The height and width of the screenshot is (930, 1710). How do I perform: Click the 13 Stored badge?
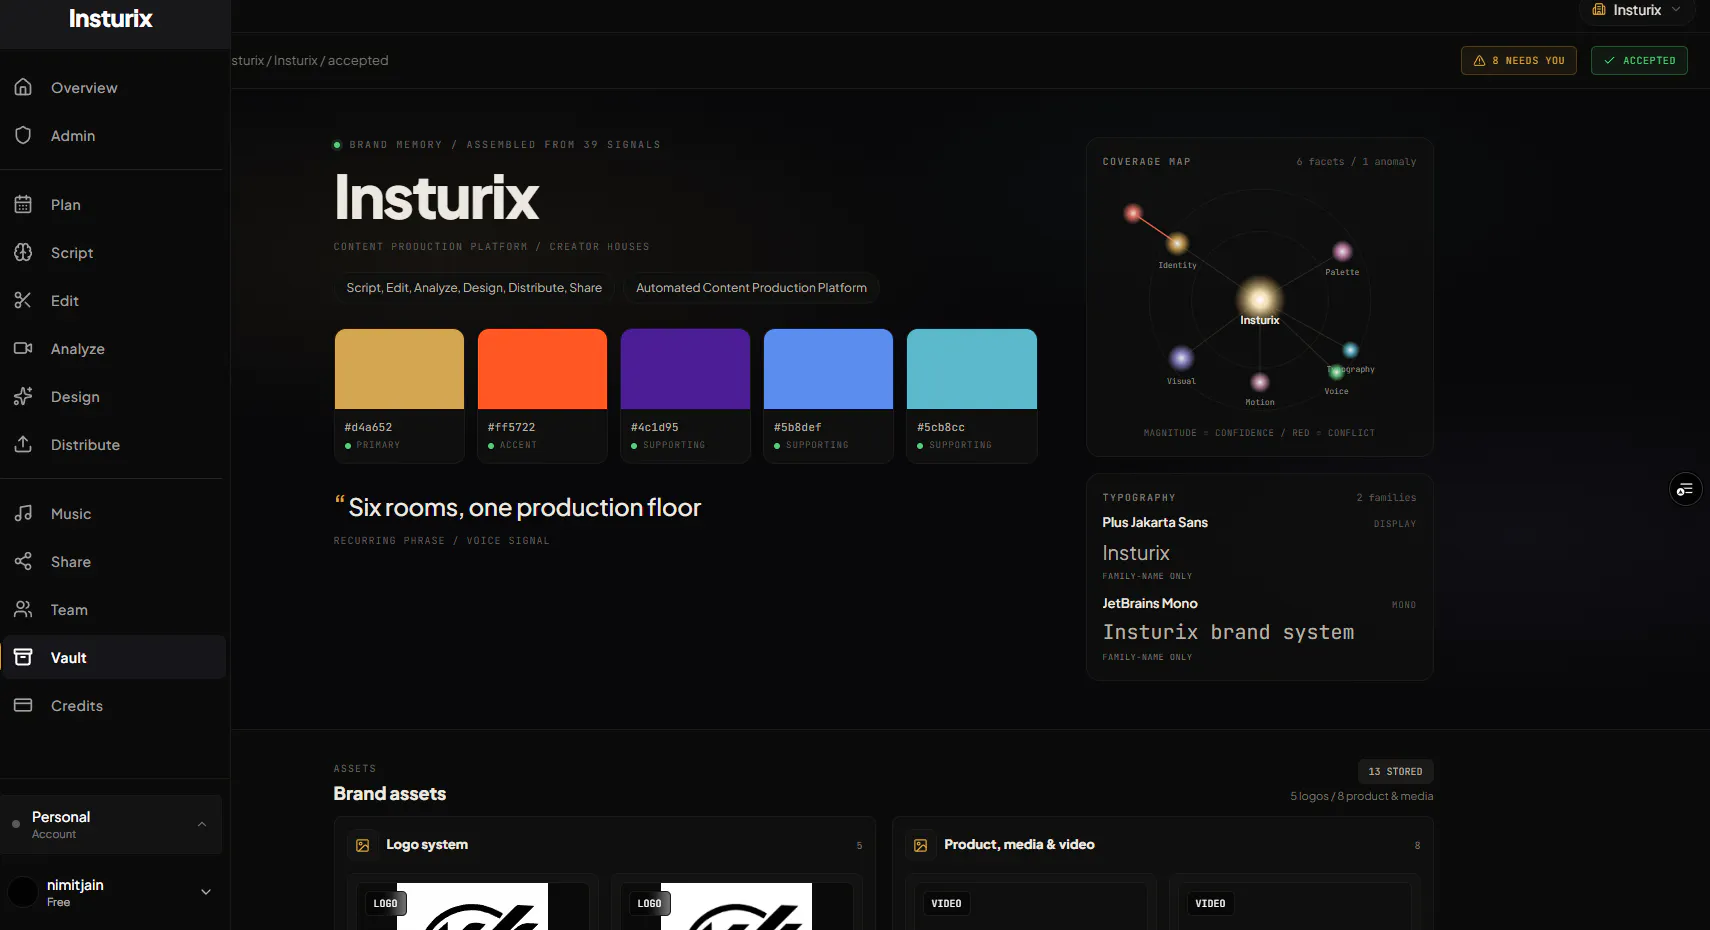click(x=1395, y=771)
